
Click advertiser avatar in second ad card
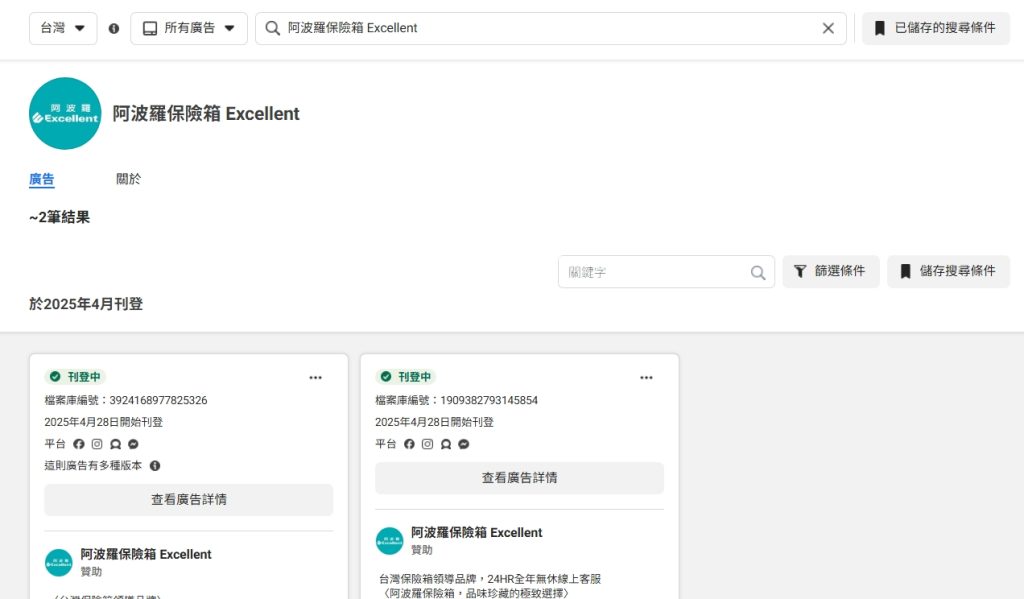389,541
